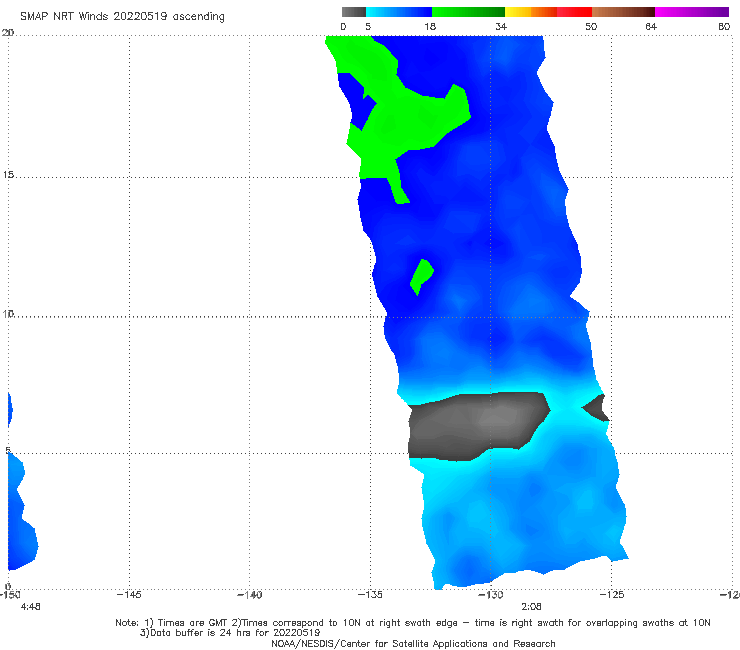Click the title 'SMAP NRT Winds 20220519 ascending'
Screen dimensions: 740x650
click(x=122, y=17)
